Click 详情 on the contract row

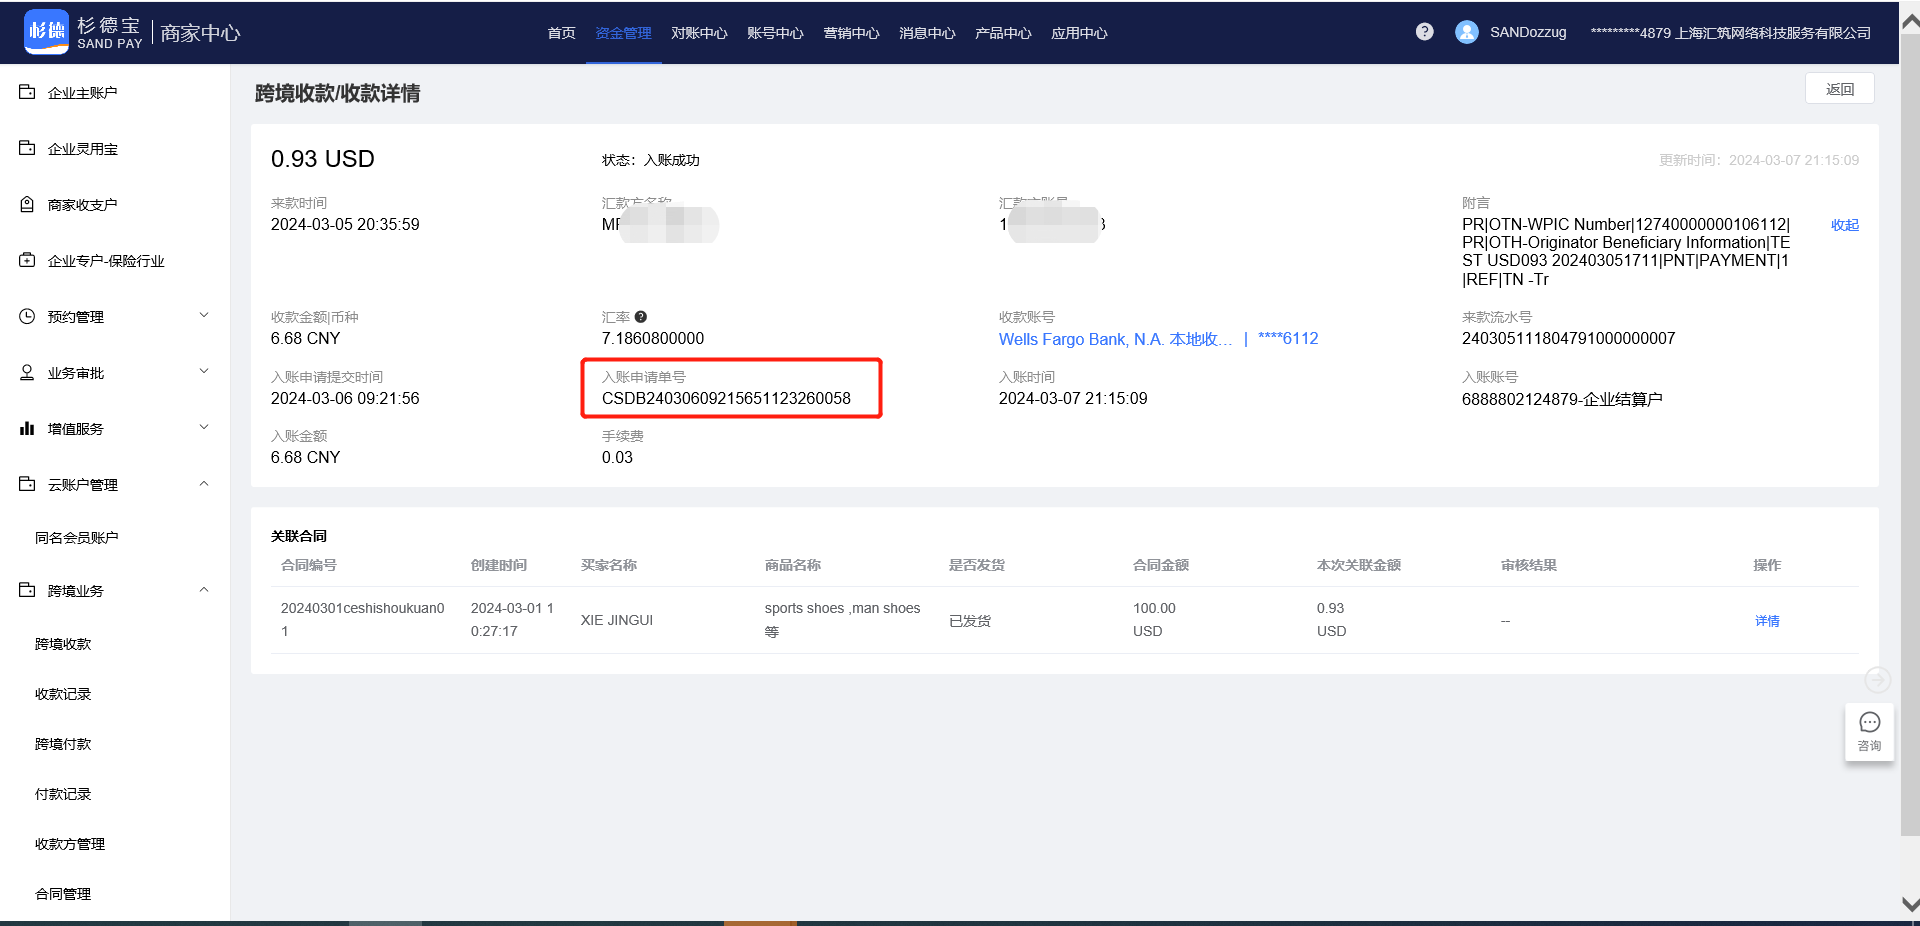click(x=1766, y=620)
